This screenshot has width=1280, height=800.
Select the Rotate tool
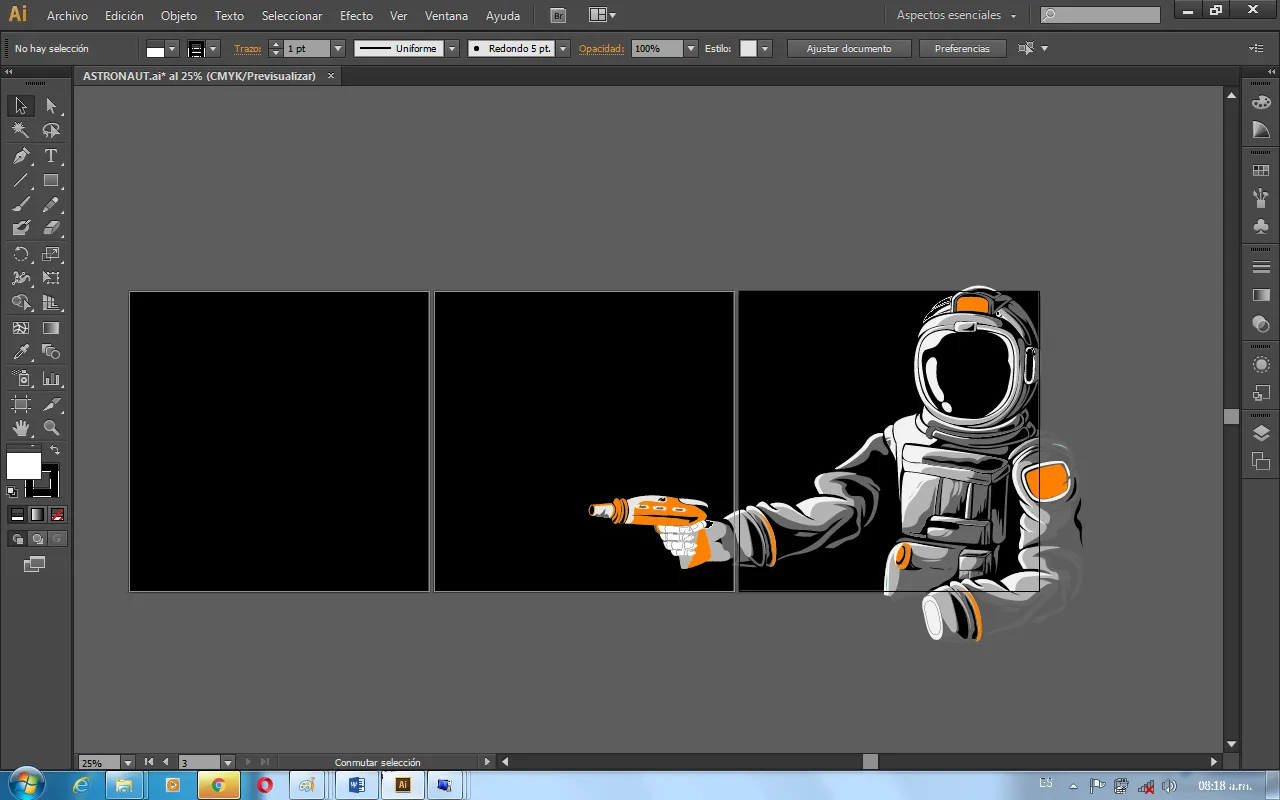(21, 255)
